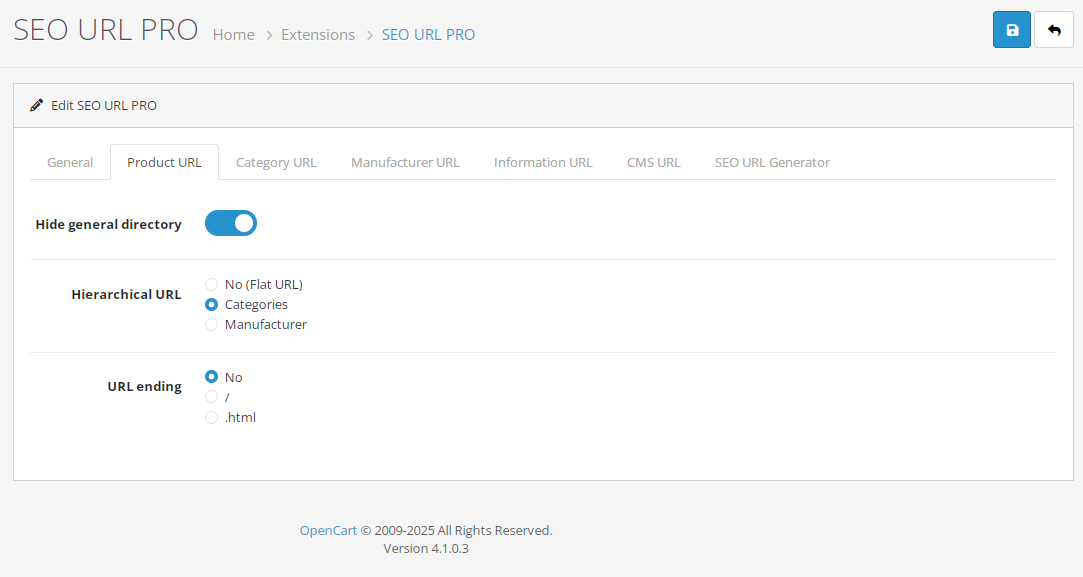Image resolution: width=1083 pixels, height=577 pixels.
Task: Choose the slash URL ending option
Action: [211, 397]
